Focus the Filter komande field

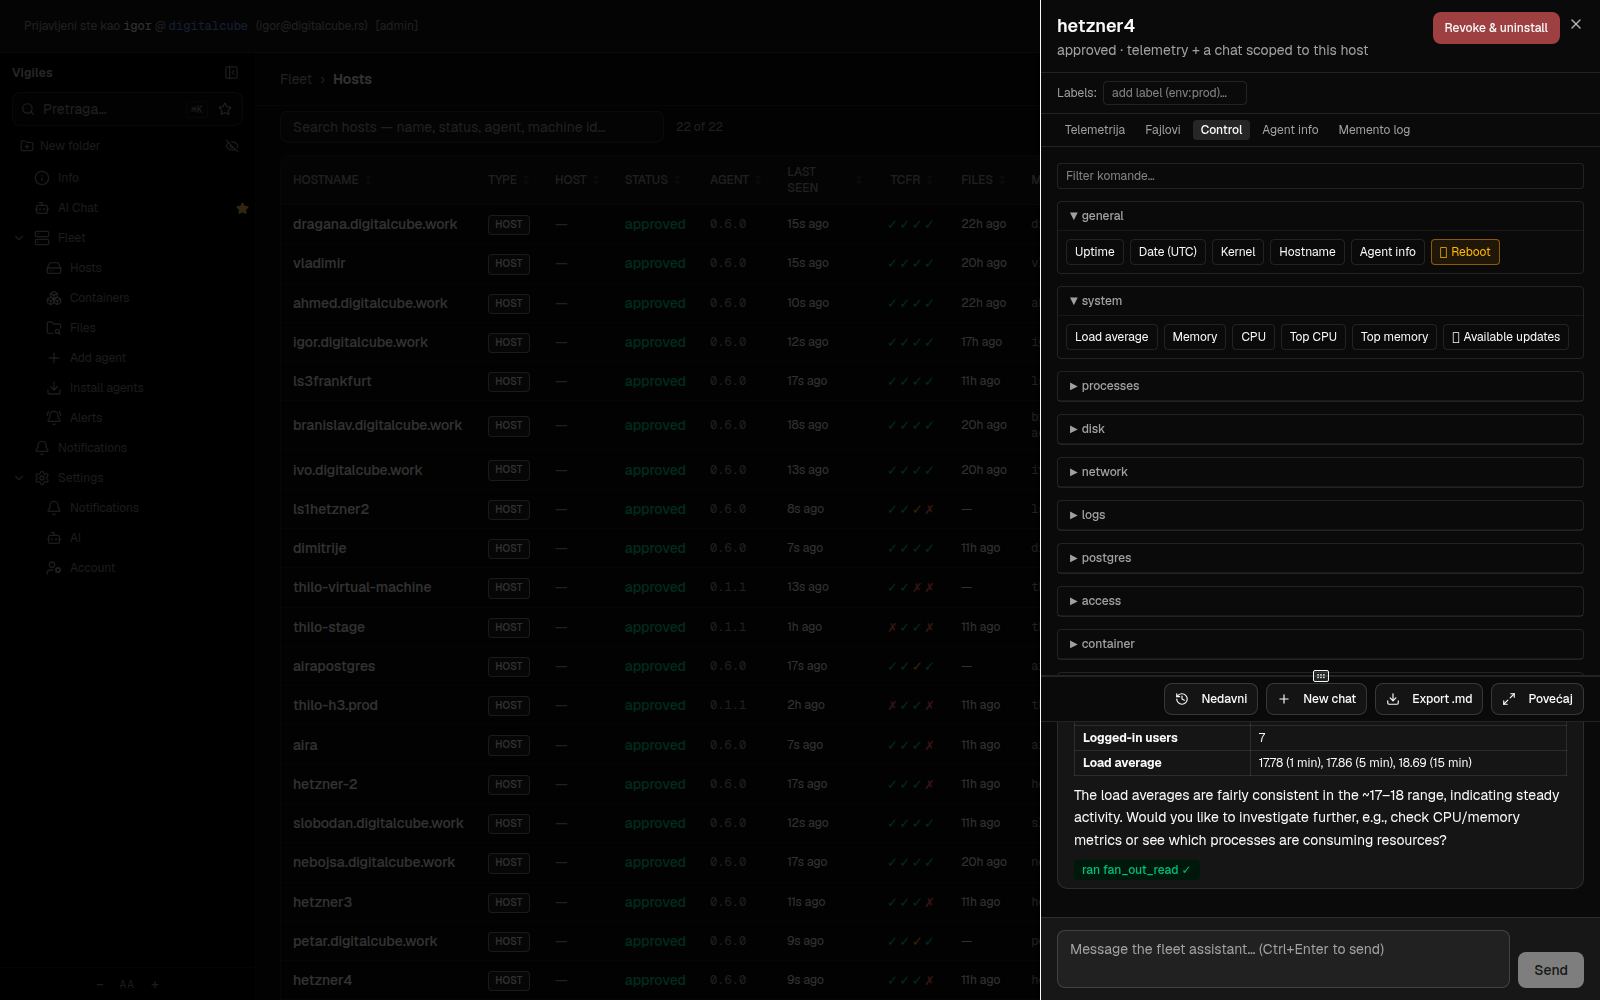coord(1320,176)
